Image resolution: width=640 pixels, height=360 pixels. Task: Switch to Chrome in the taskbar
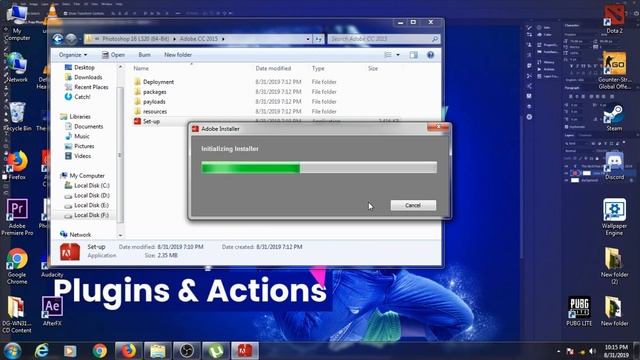click(x=99, y=351)
